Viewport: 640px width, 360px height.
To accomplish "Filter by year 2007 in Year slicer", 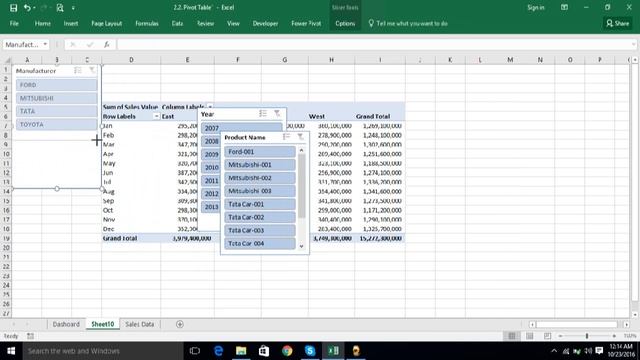I will (x=241, y=128).
